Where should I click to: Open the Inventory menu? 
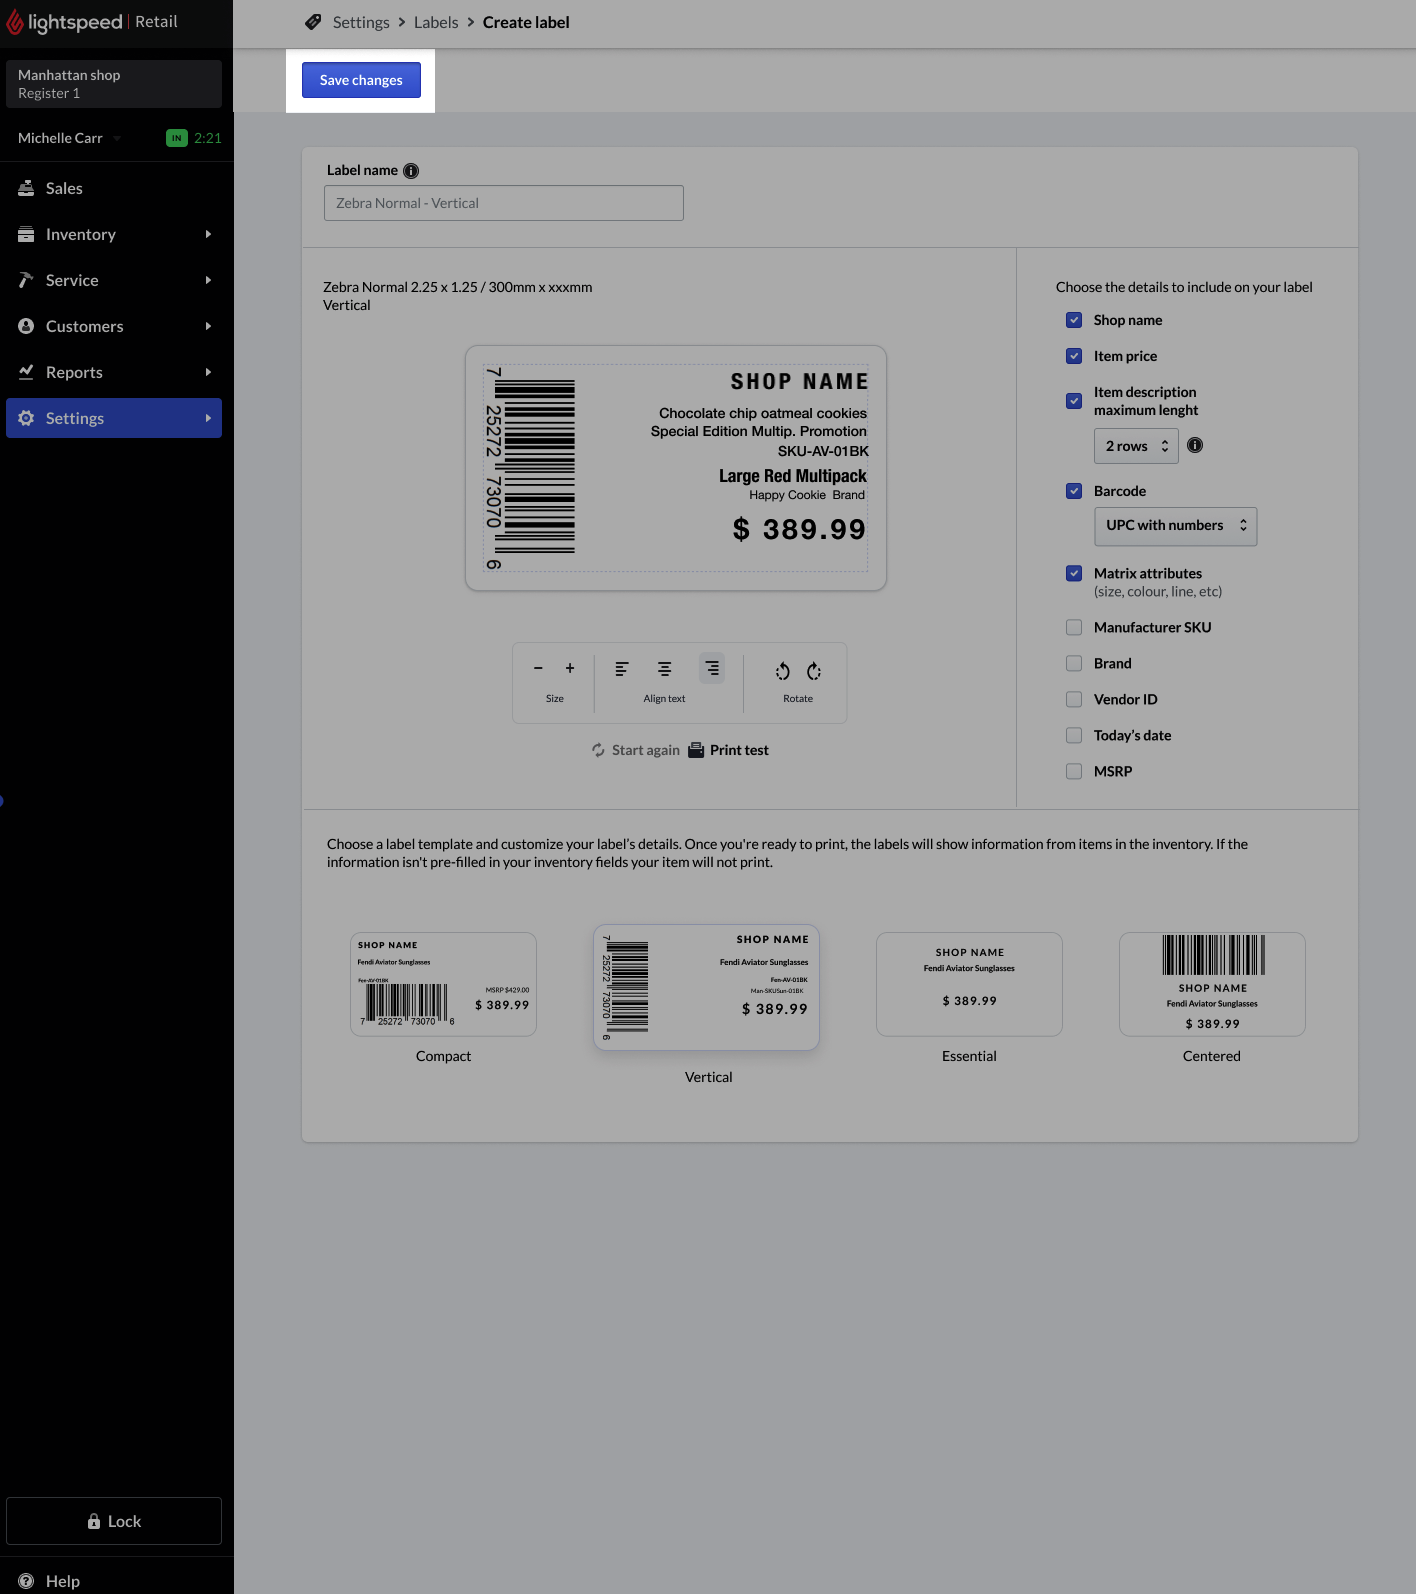pyautogui.click(x=114, y=234)
